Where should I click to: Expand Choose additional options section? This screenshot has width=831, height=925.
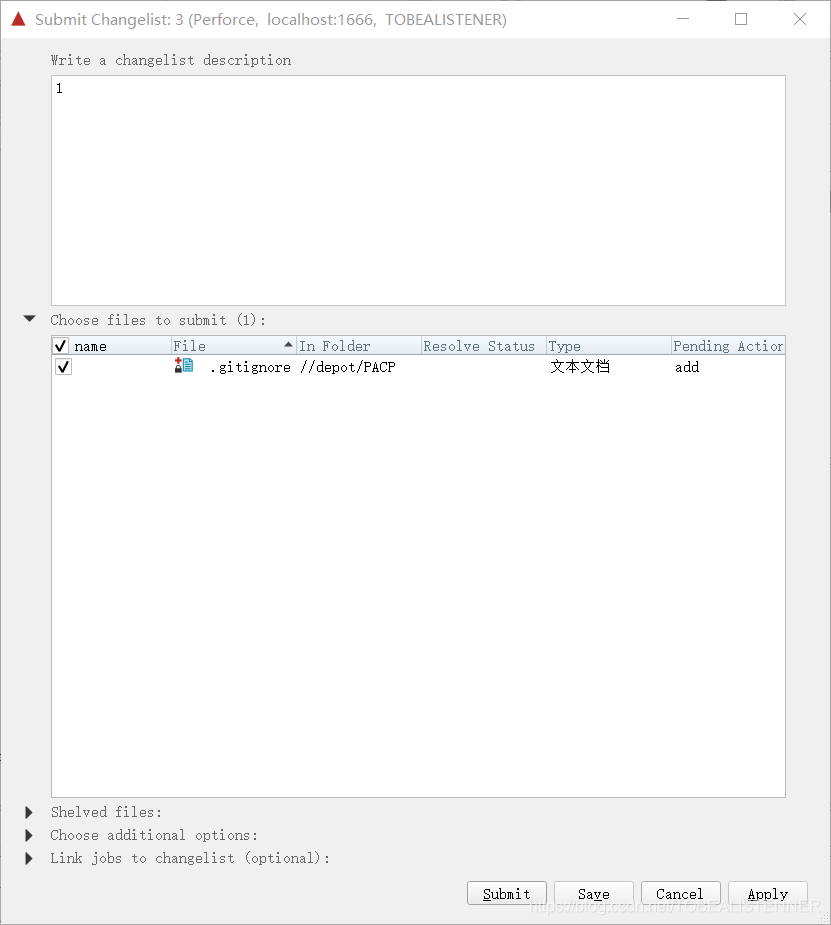pos(28,835)
